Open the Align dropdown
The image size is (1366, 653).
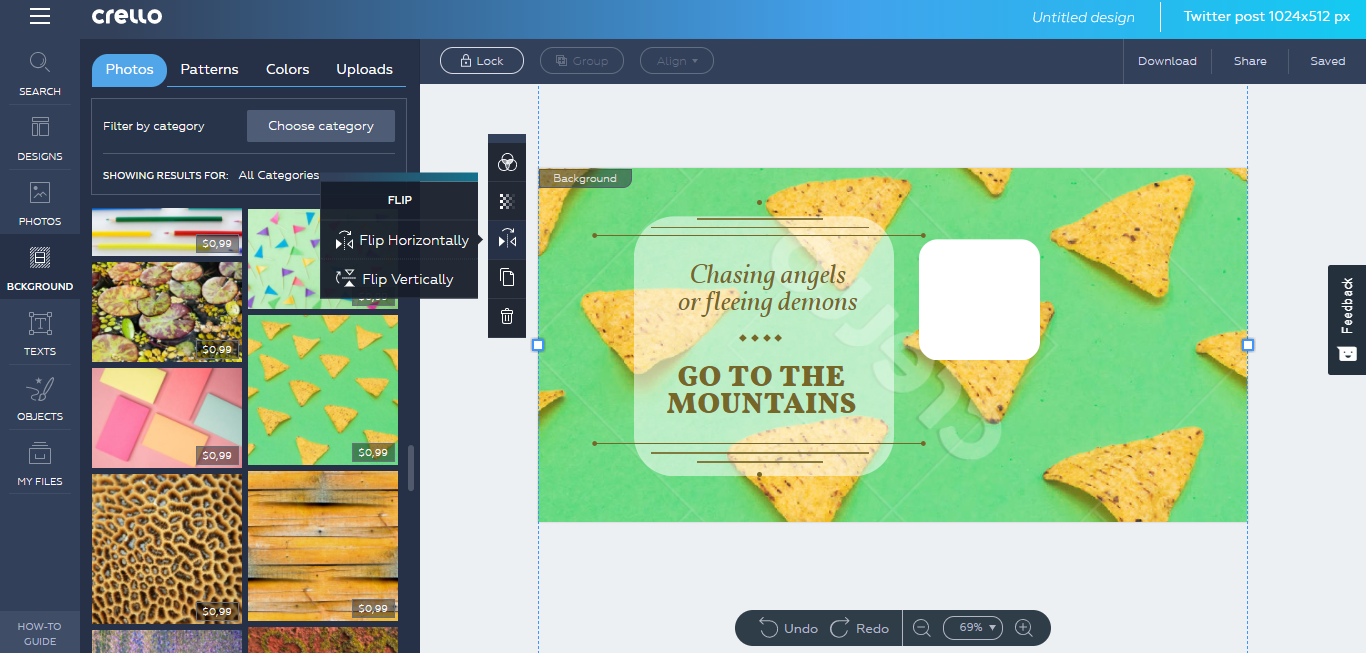[x=677, y=61]
